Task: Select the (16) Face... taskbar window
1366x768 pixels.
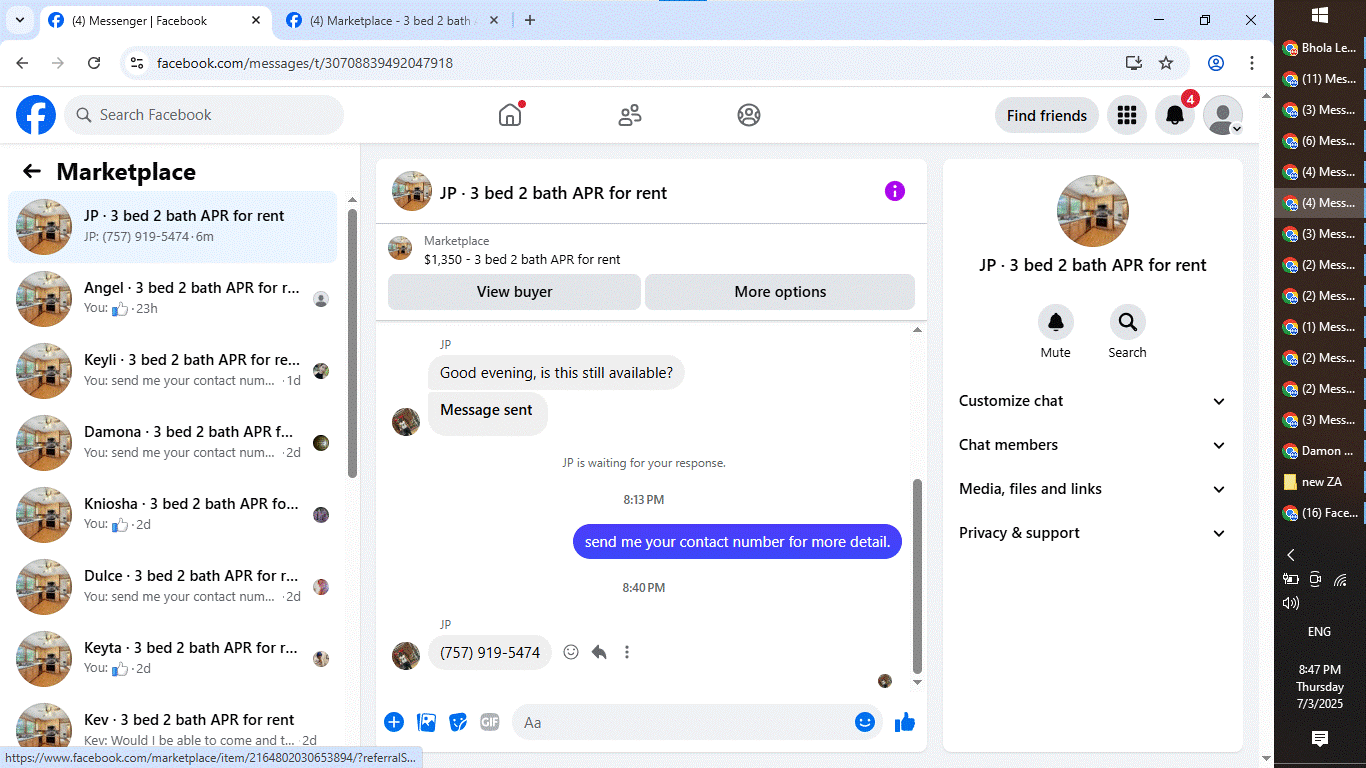Action: tap(1320, 513)
